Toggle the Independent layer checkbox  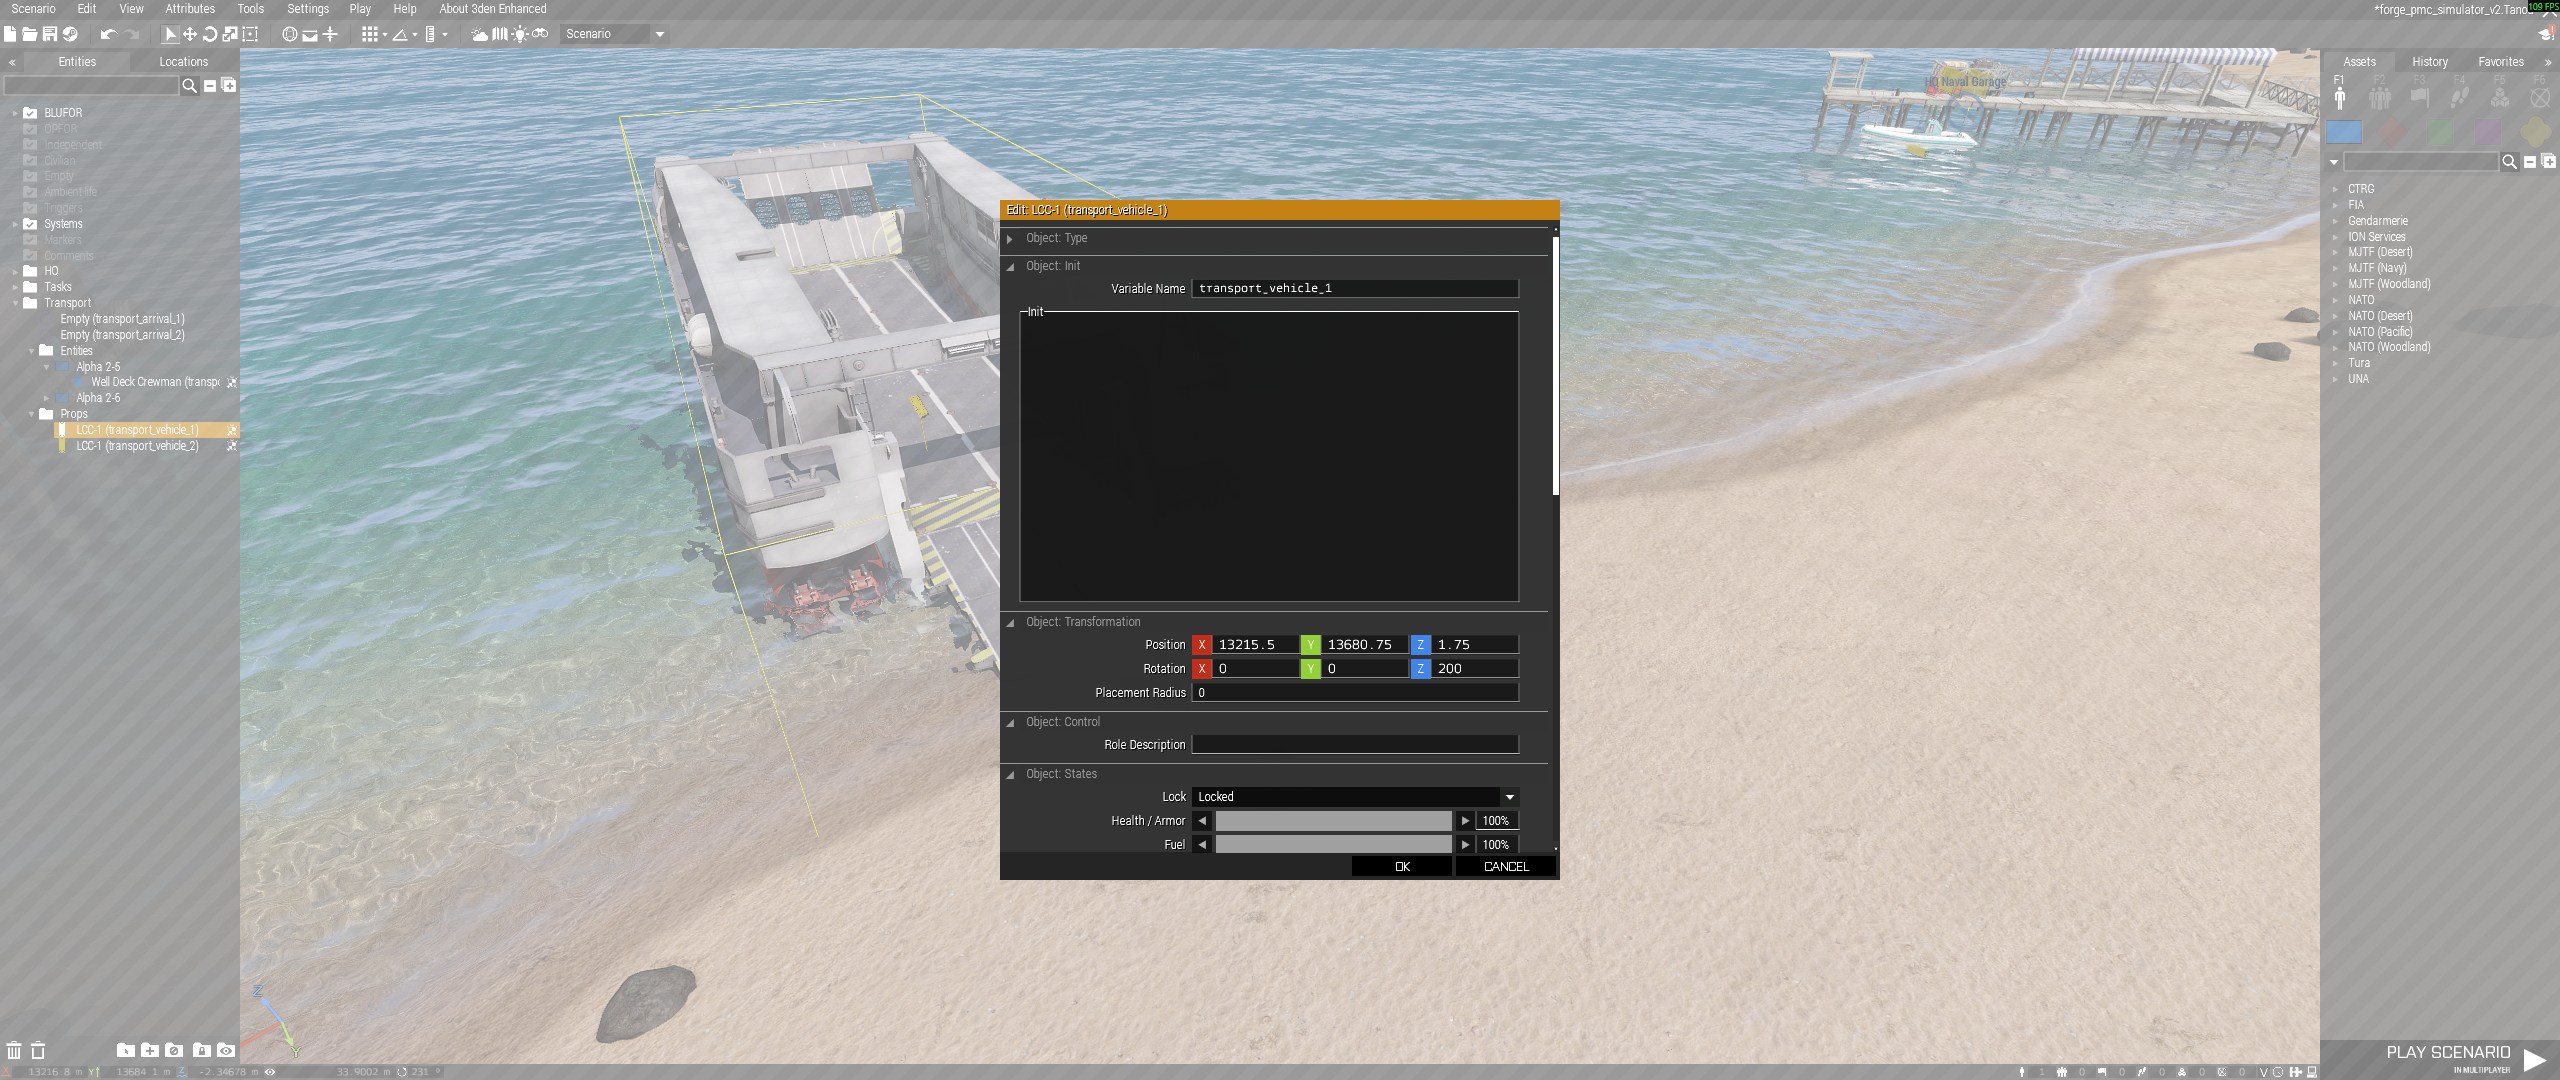pyautogui.click(x=30, y=145)
